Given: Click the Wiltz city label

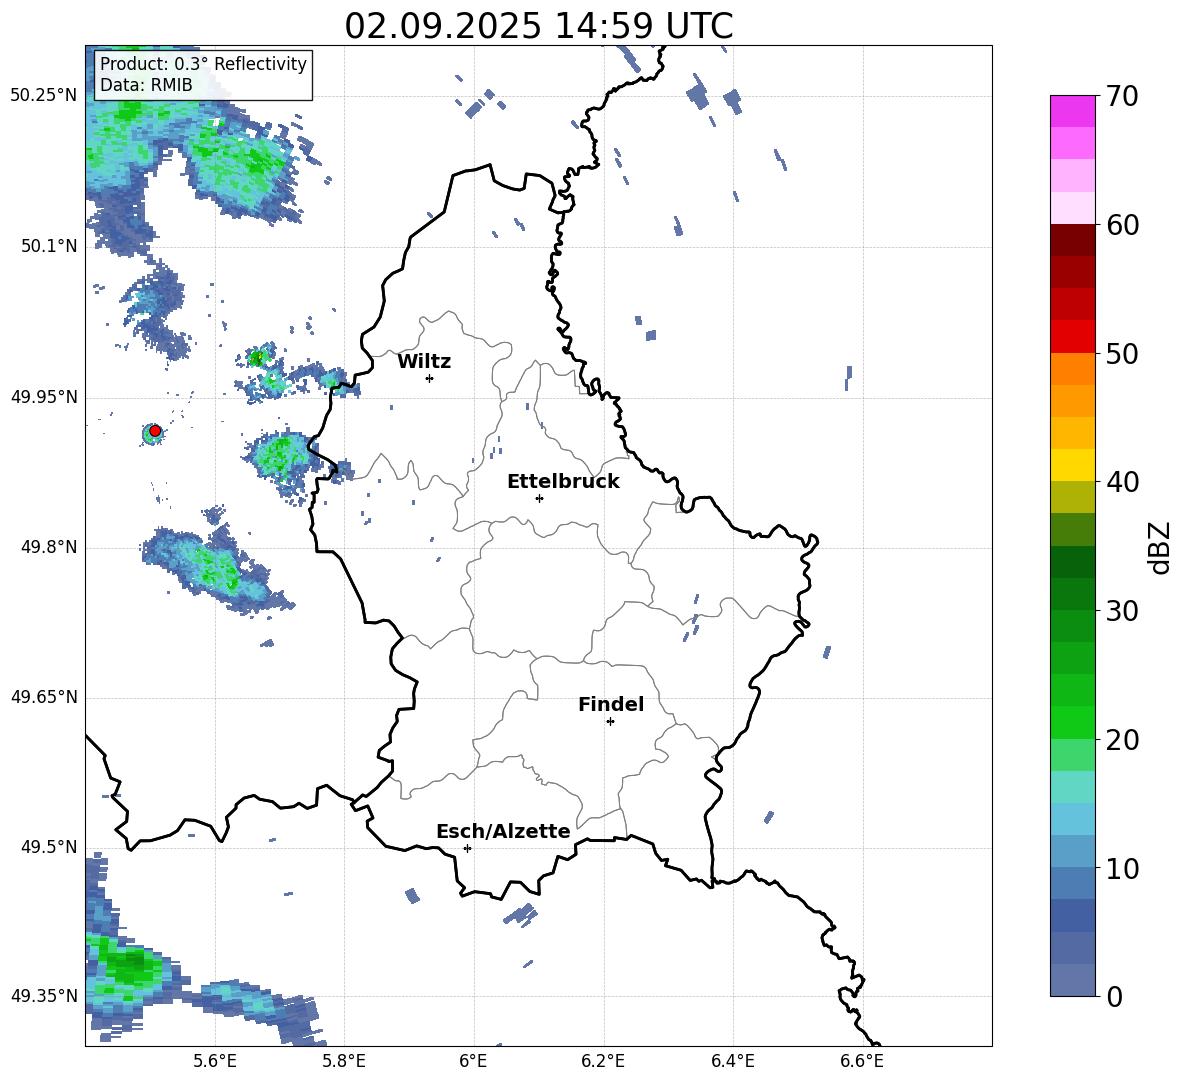Looking at the screenshot, I should coord(424,362).
